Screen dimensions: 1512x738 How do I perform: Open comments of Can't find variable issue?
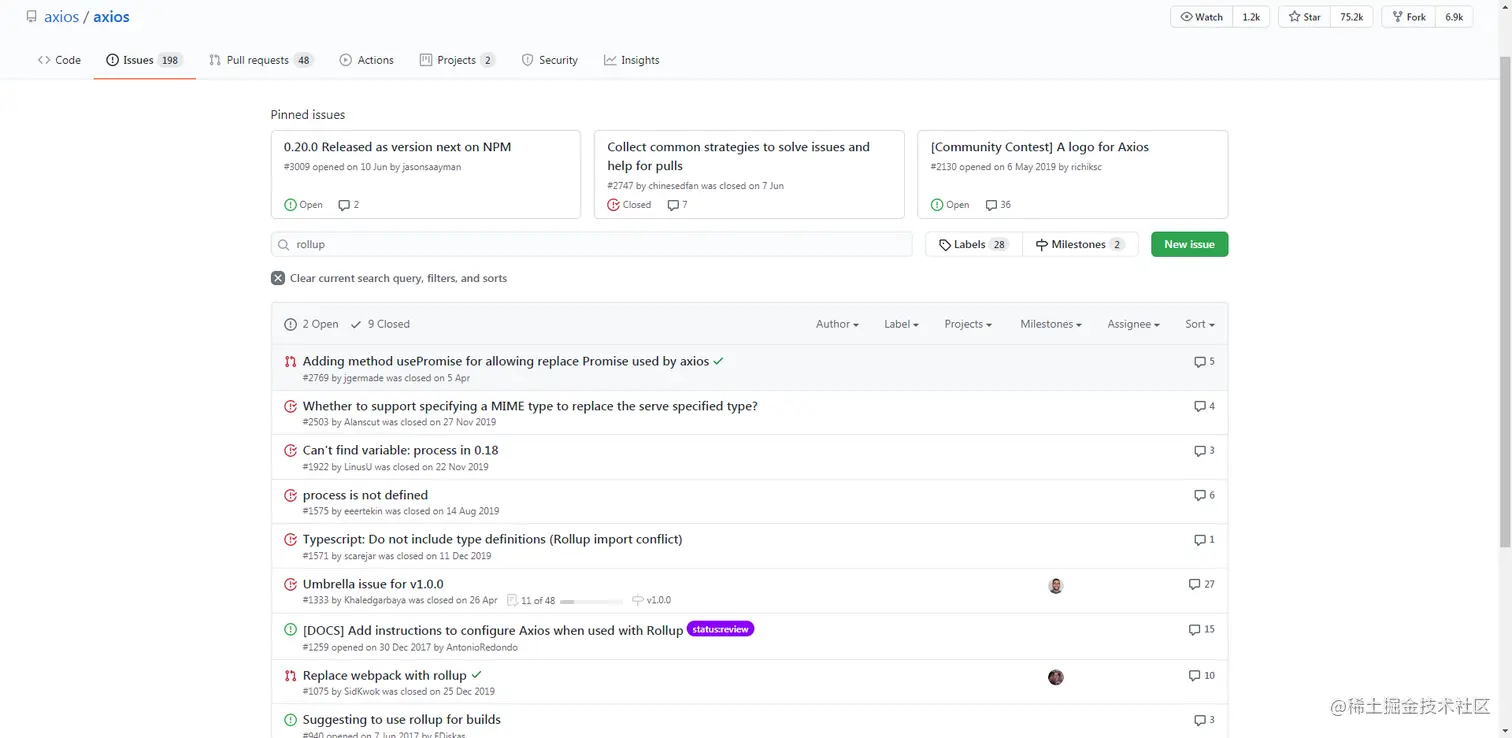point(1204,451)
